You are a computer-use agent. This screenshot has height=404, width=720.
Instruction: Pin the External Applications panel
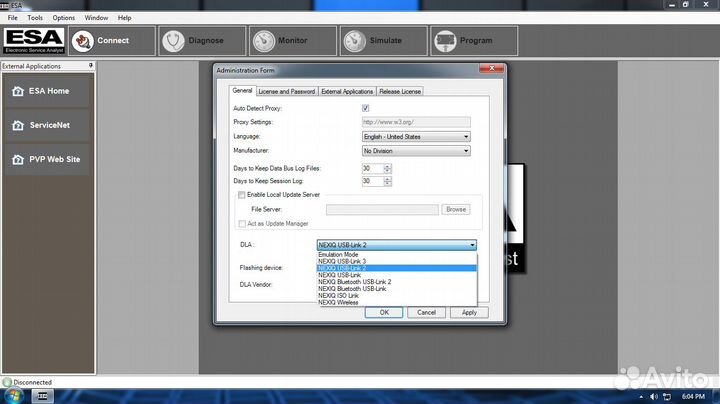click(90, 66)
